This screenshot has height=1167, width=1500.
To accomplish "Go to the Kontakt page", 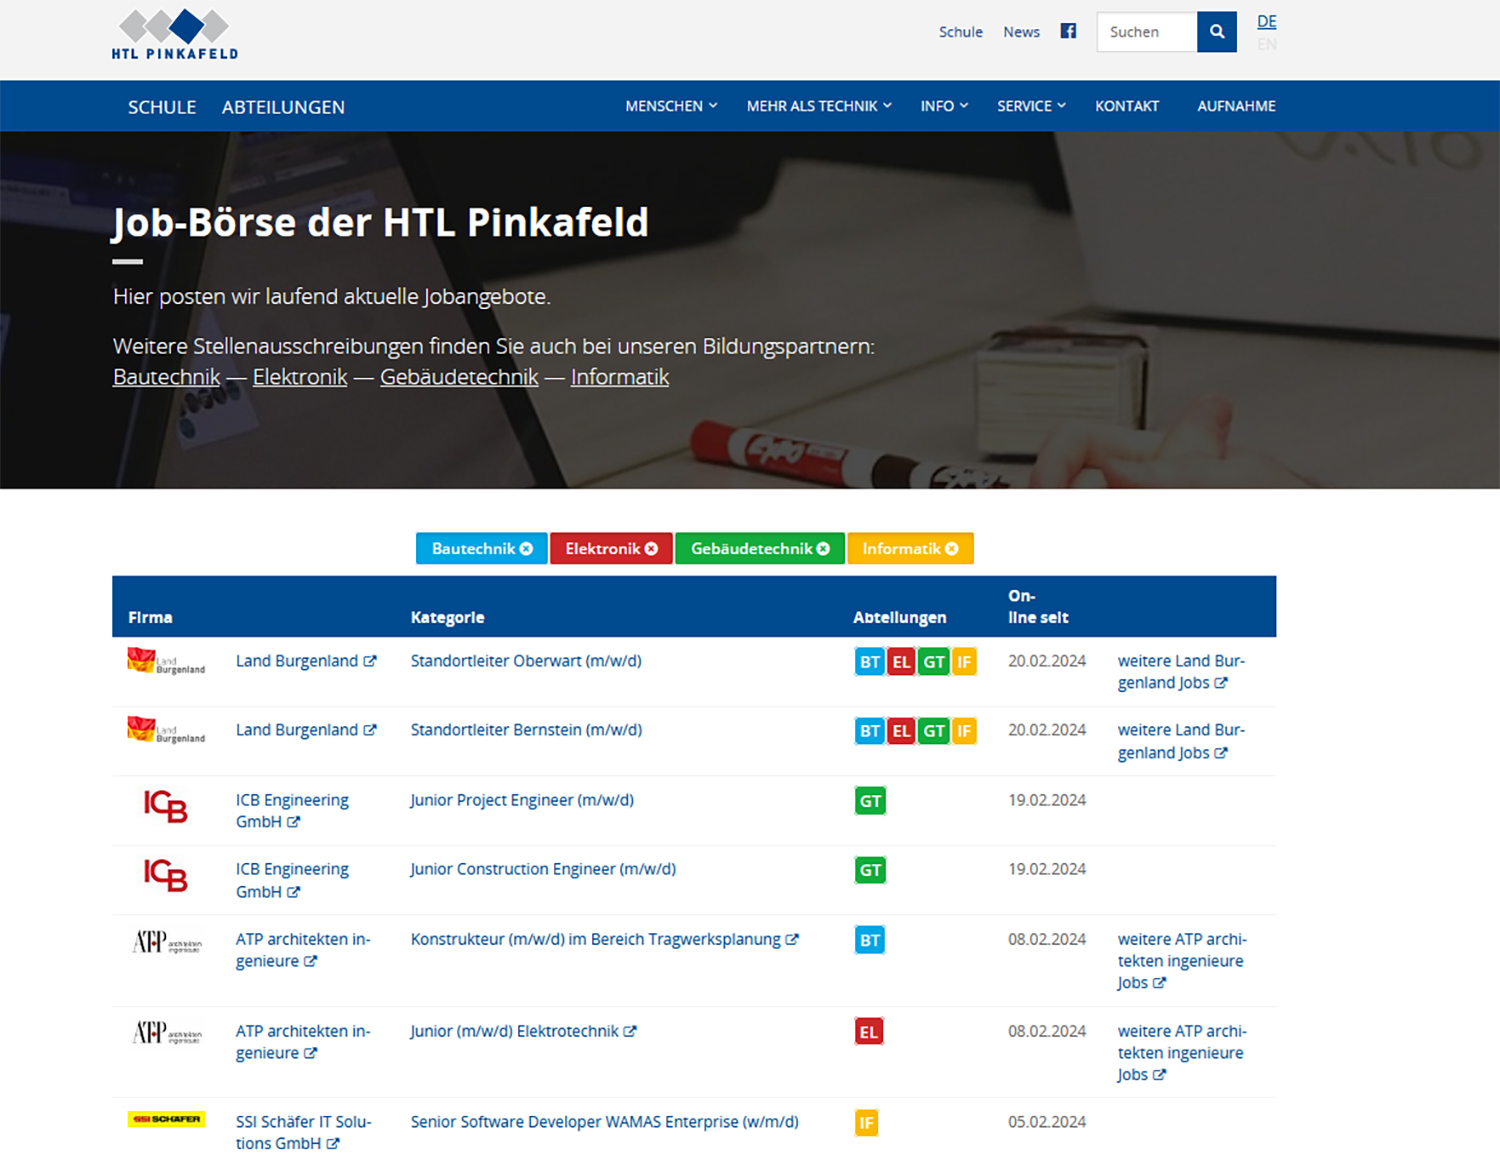I will (1126, 106).
